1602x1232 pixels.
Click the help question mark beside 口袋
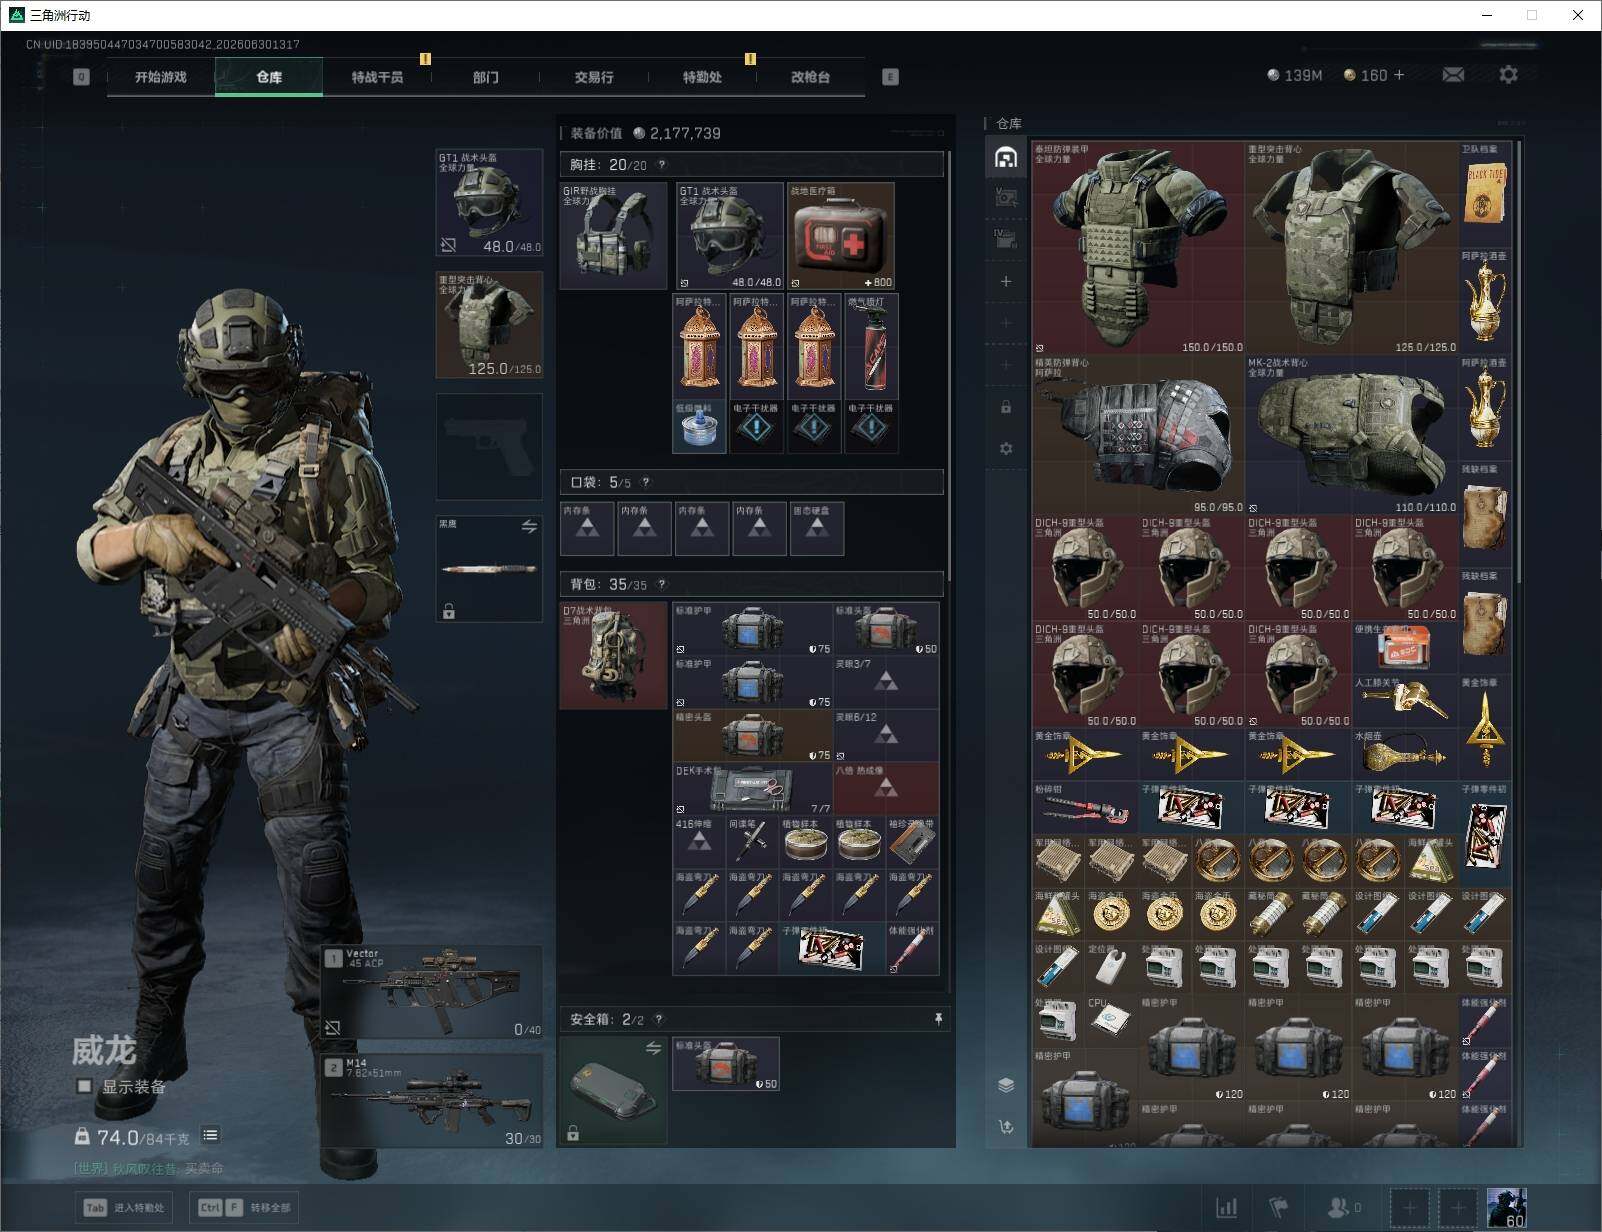point(645,482)
